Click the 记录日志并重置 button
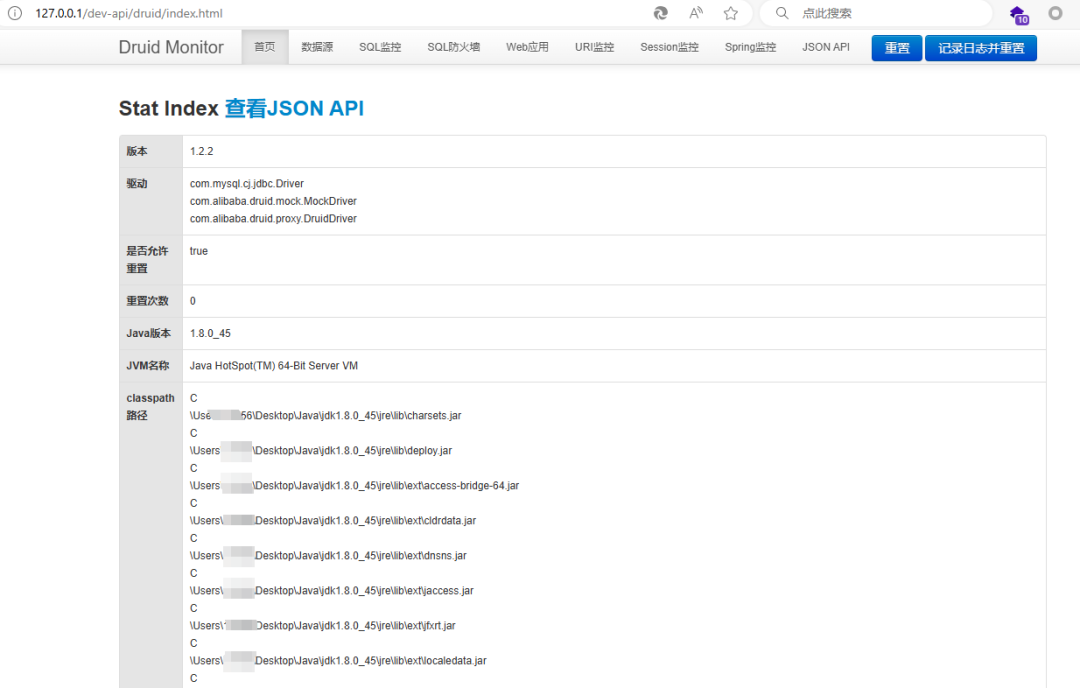The height and width of the screenshot is (688, 1080). coord(981,48)
